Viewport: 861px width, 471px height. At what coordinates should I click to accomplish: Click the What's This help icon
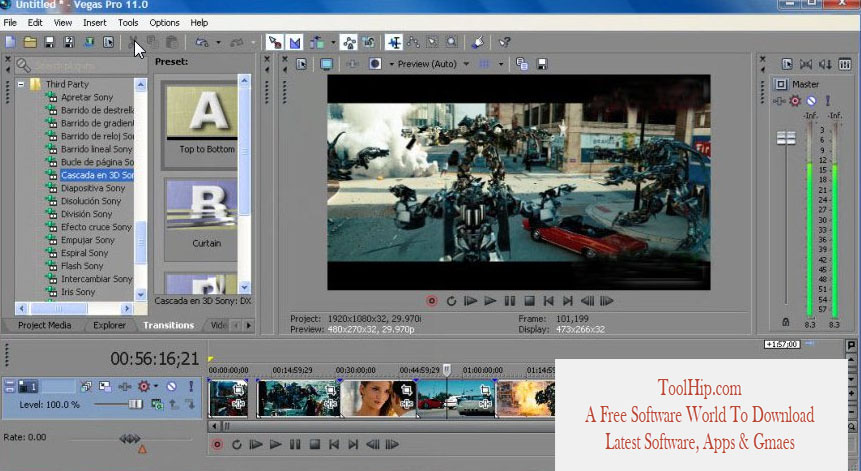(504, 42)
